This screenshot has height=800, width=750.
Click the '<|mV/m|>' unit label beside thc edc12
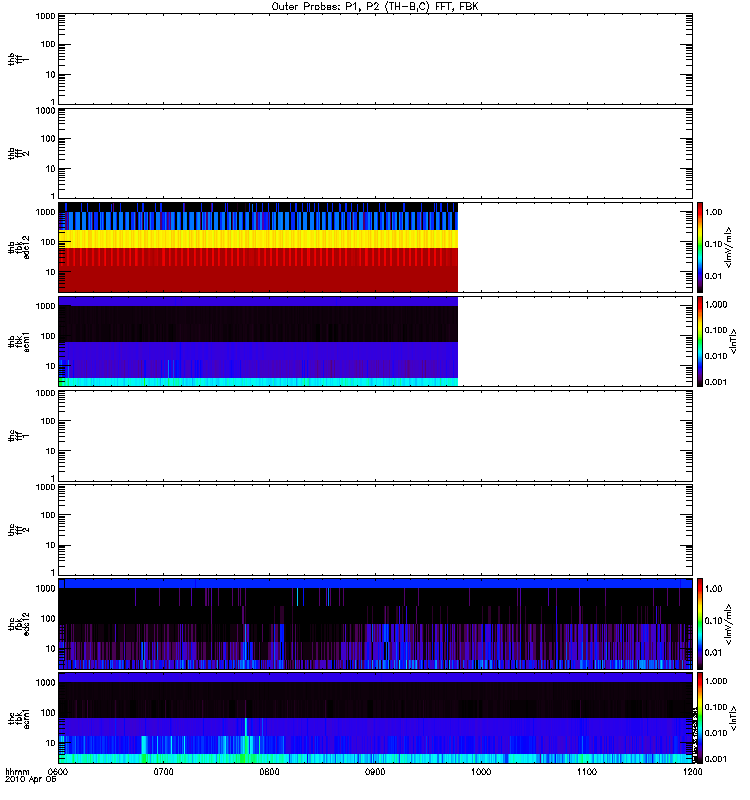click(729, 624)
